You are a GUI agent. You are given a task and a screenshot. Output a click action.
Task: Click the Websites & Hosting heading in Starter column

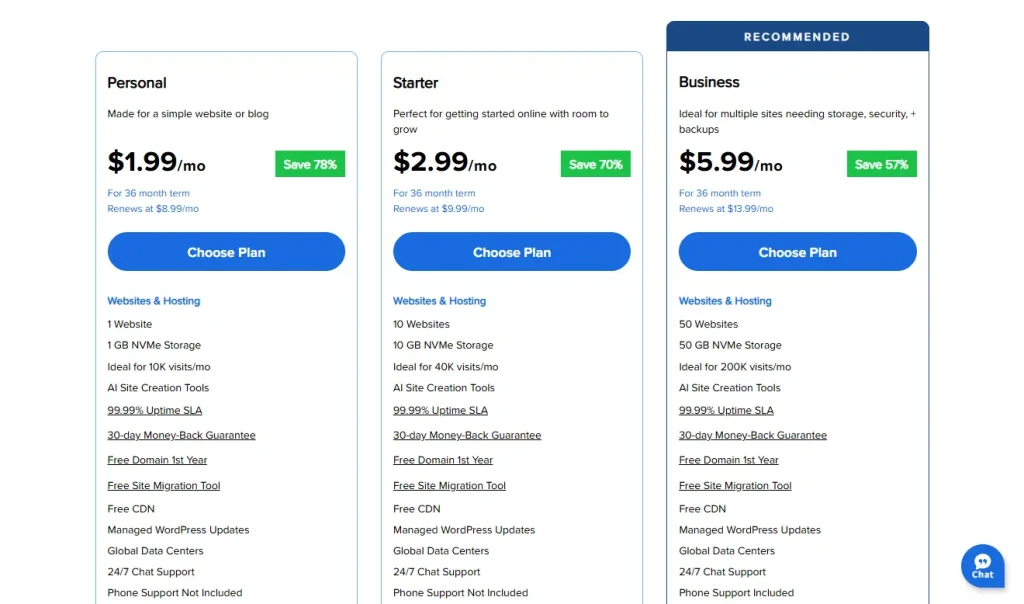439,300
